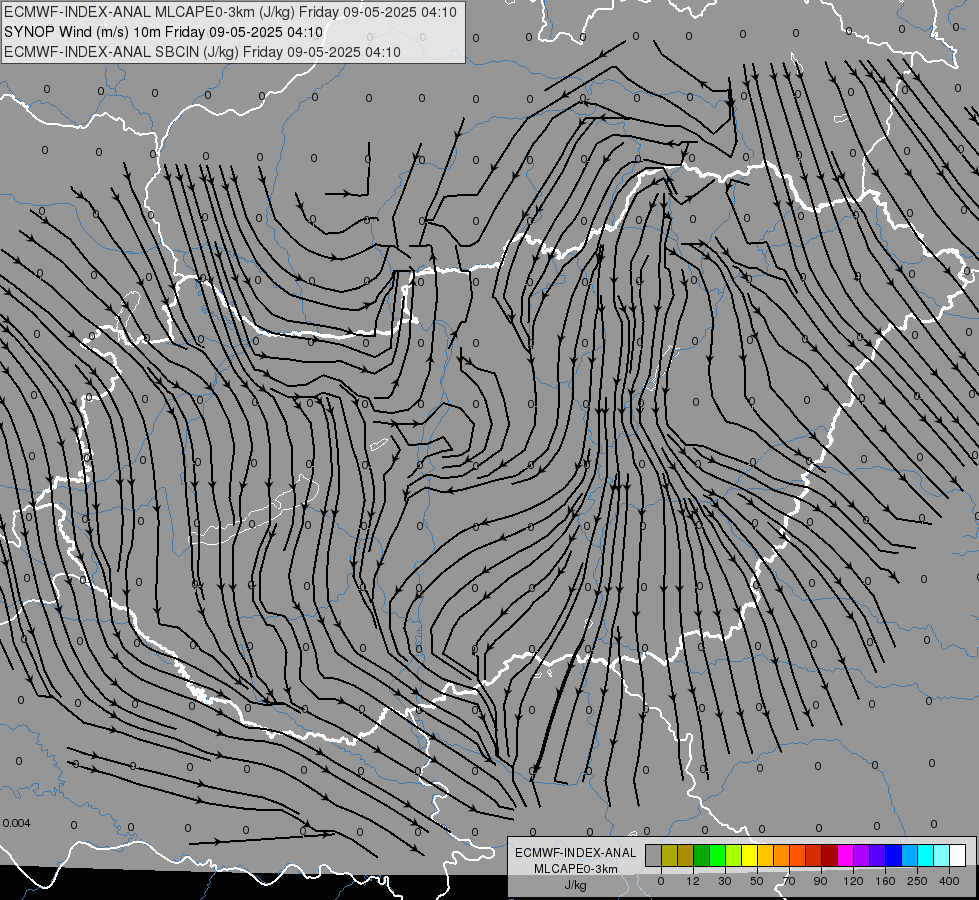Click the colorbar tick label '12'
The image size is (979, 900).
(693, 881)
